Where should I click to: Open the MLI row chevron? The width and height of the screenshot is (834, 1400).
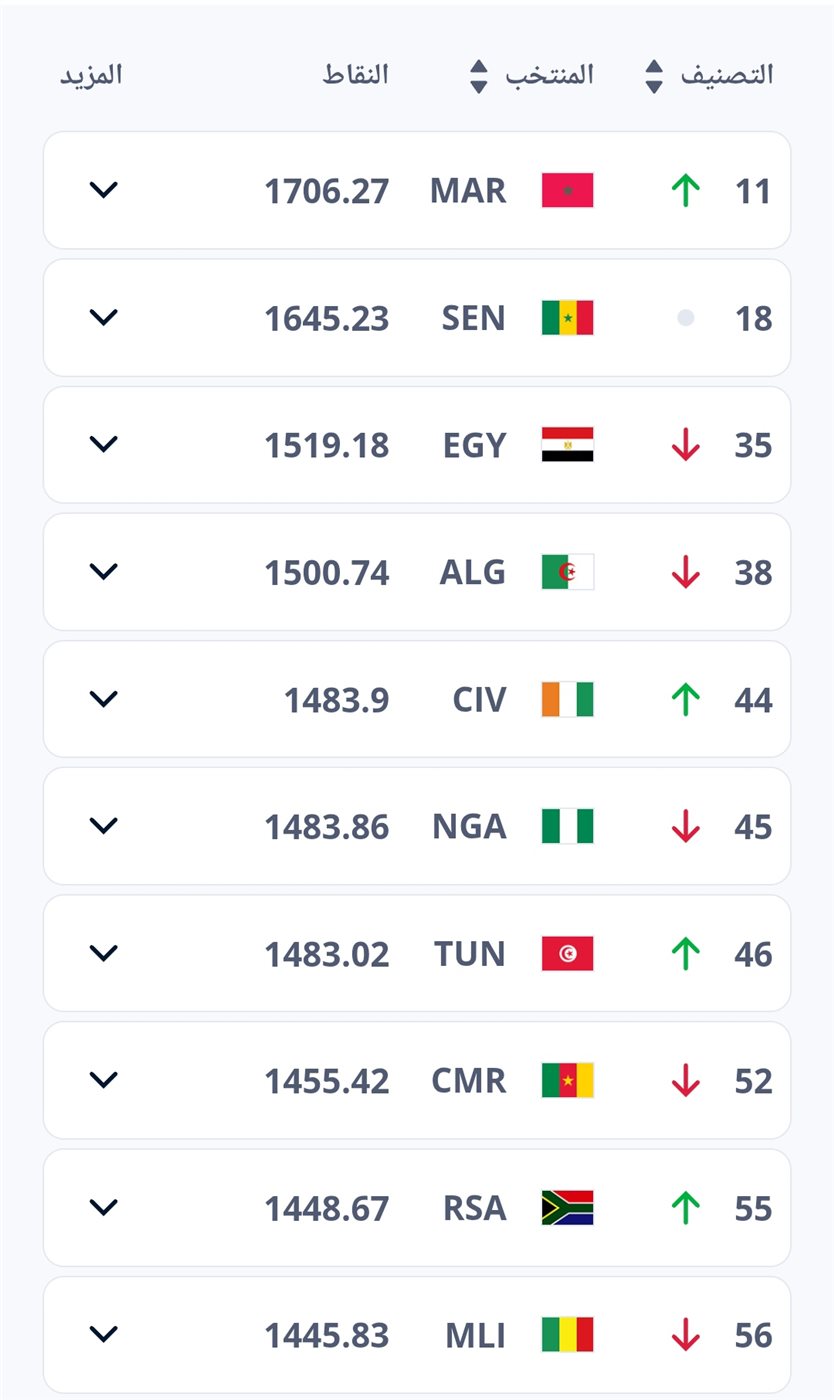(x=104, y=1334)
